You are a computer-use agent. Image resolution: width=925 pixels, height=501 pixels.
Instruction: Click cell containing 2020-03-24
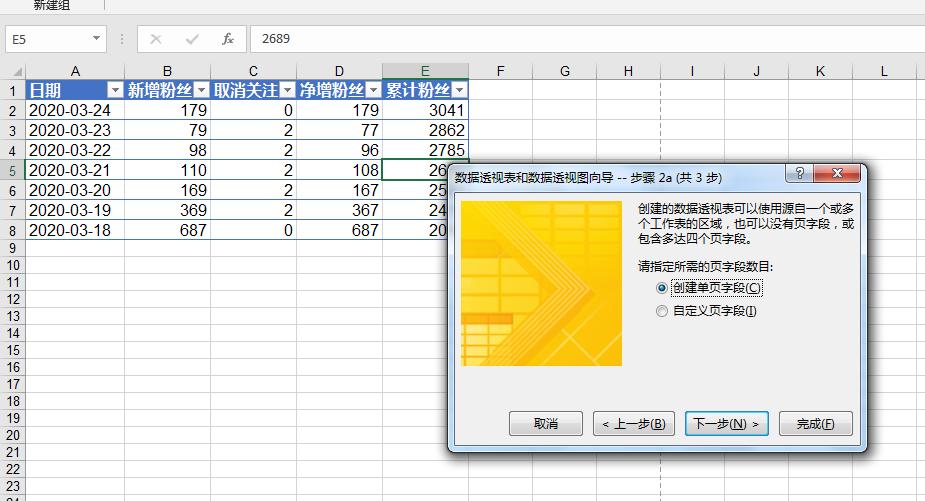click(75, 110)
